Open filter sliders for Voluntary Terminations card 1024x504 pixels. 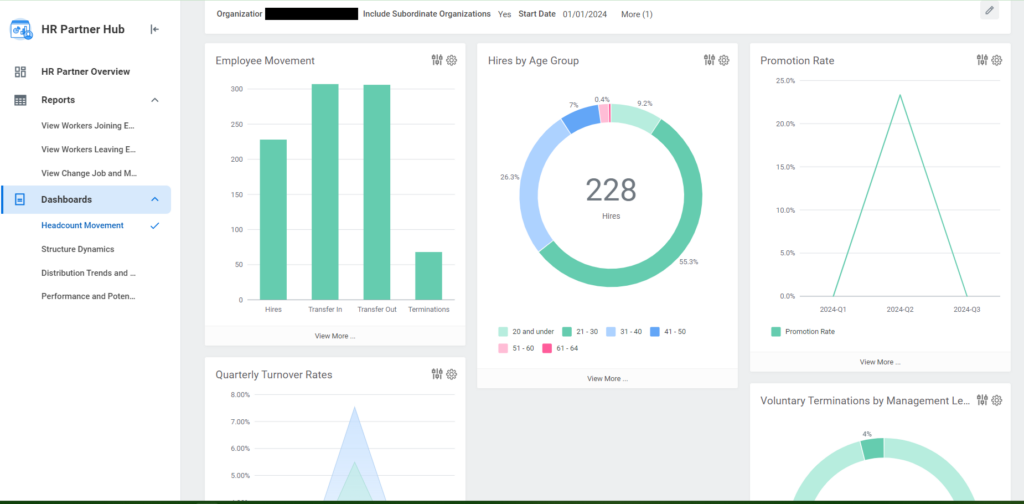[x=982, y=400]
